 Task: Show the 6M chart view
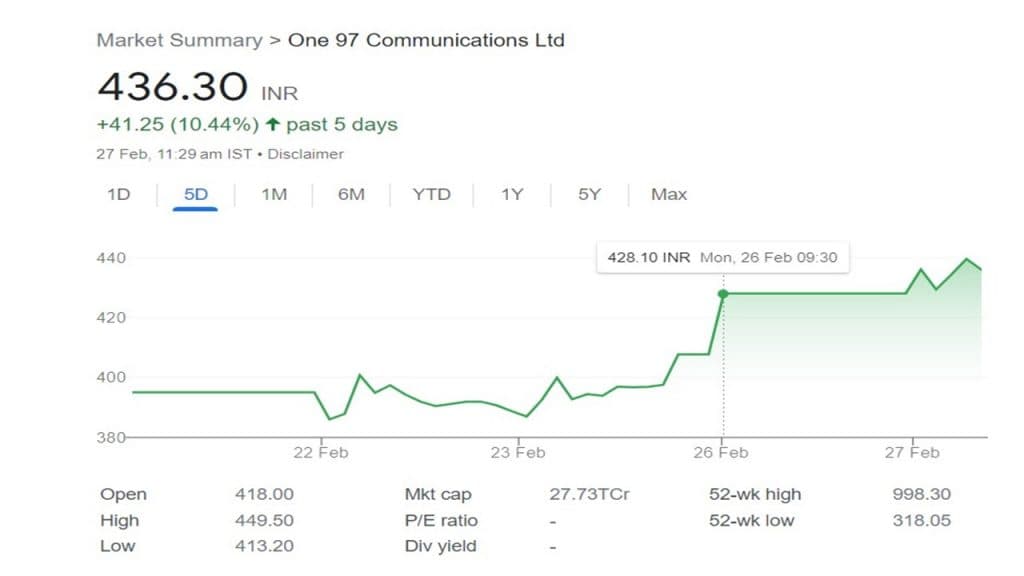coord(351,194)
